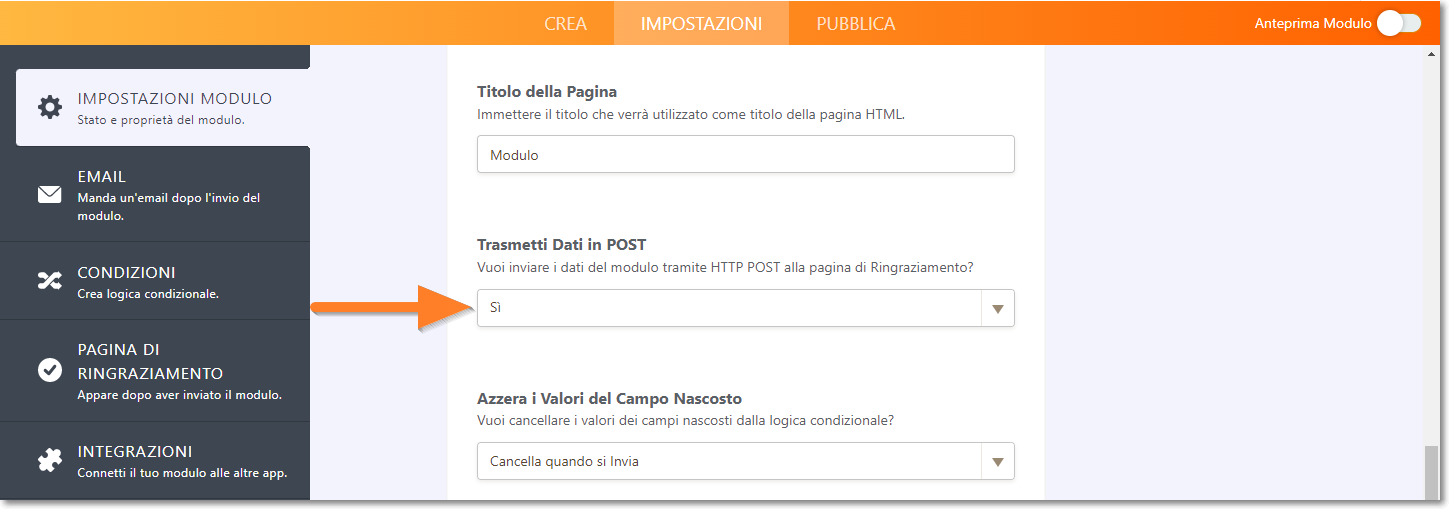This screenshot has width=1449, height=509.
Task: Click the gear icon for Impostazioni Modulo
Action: point(49,108)
